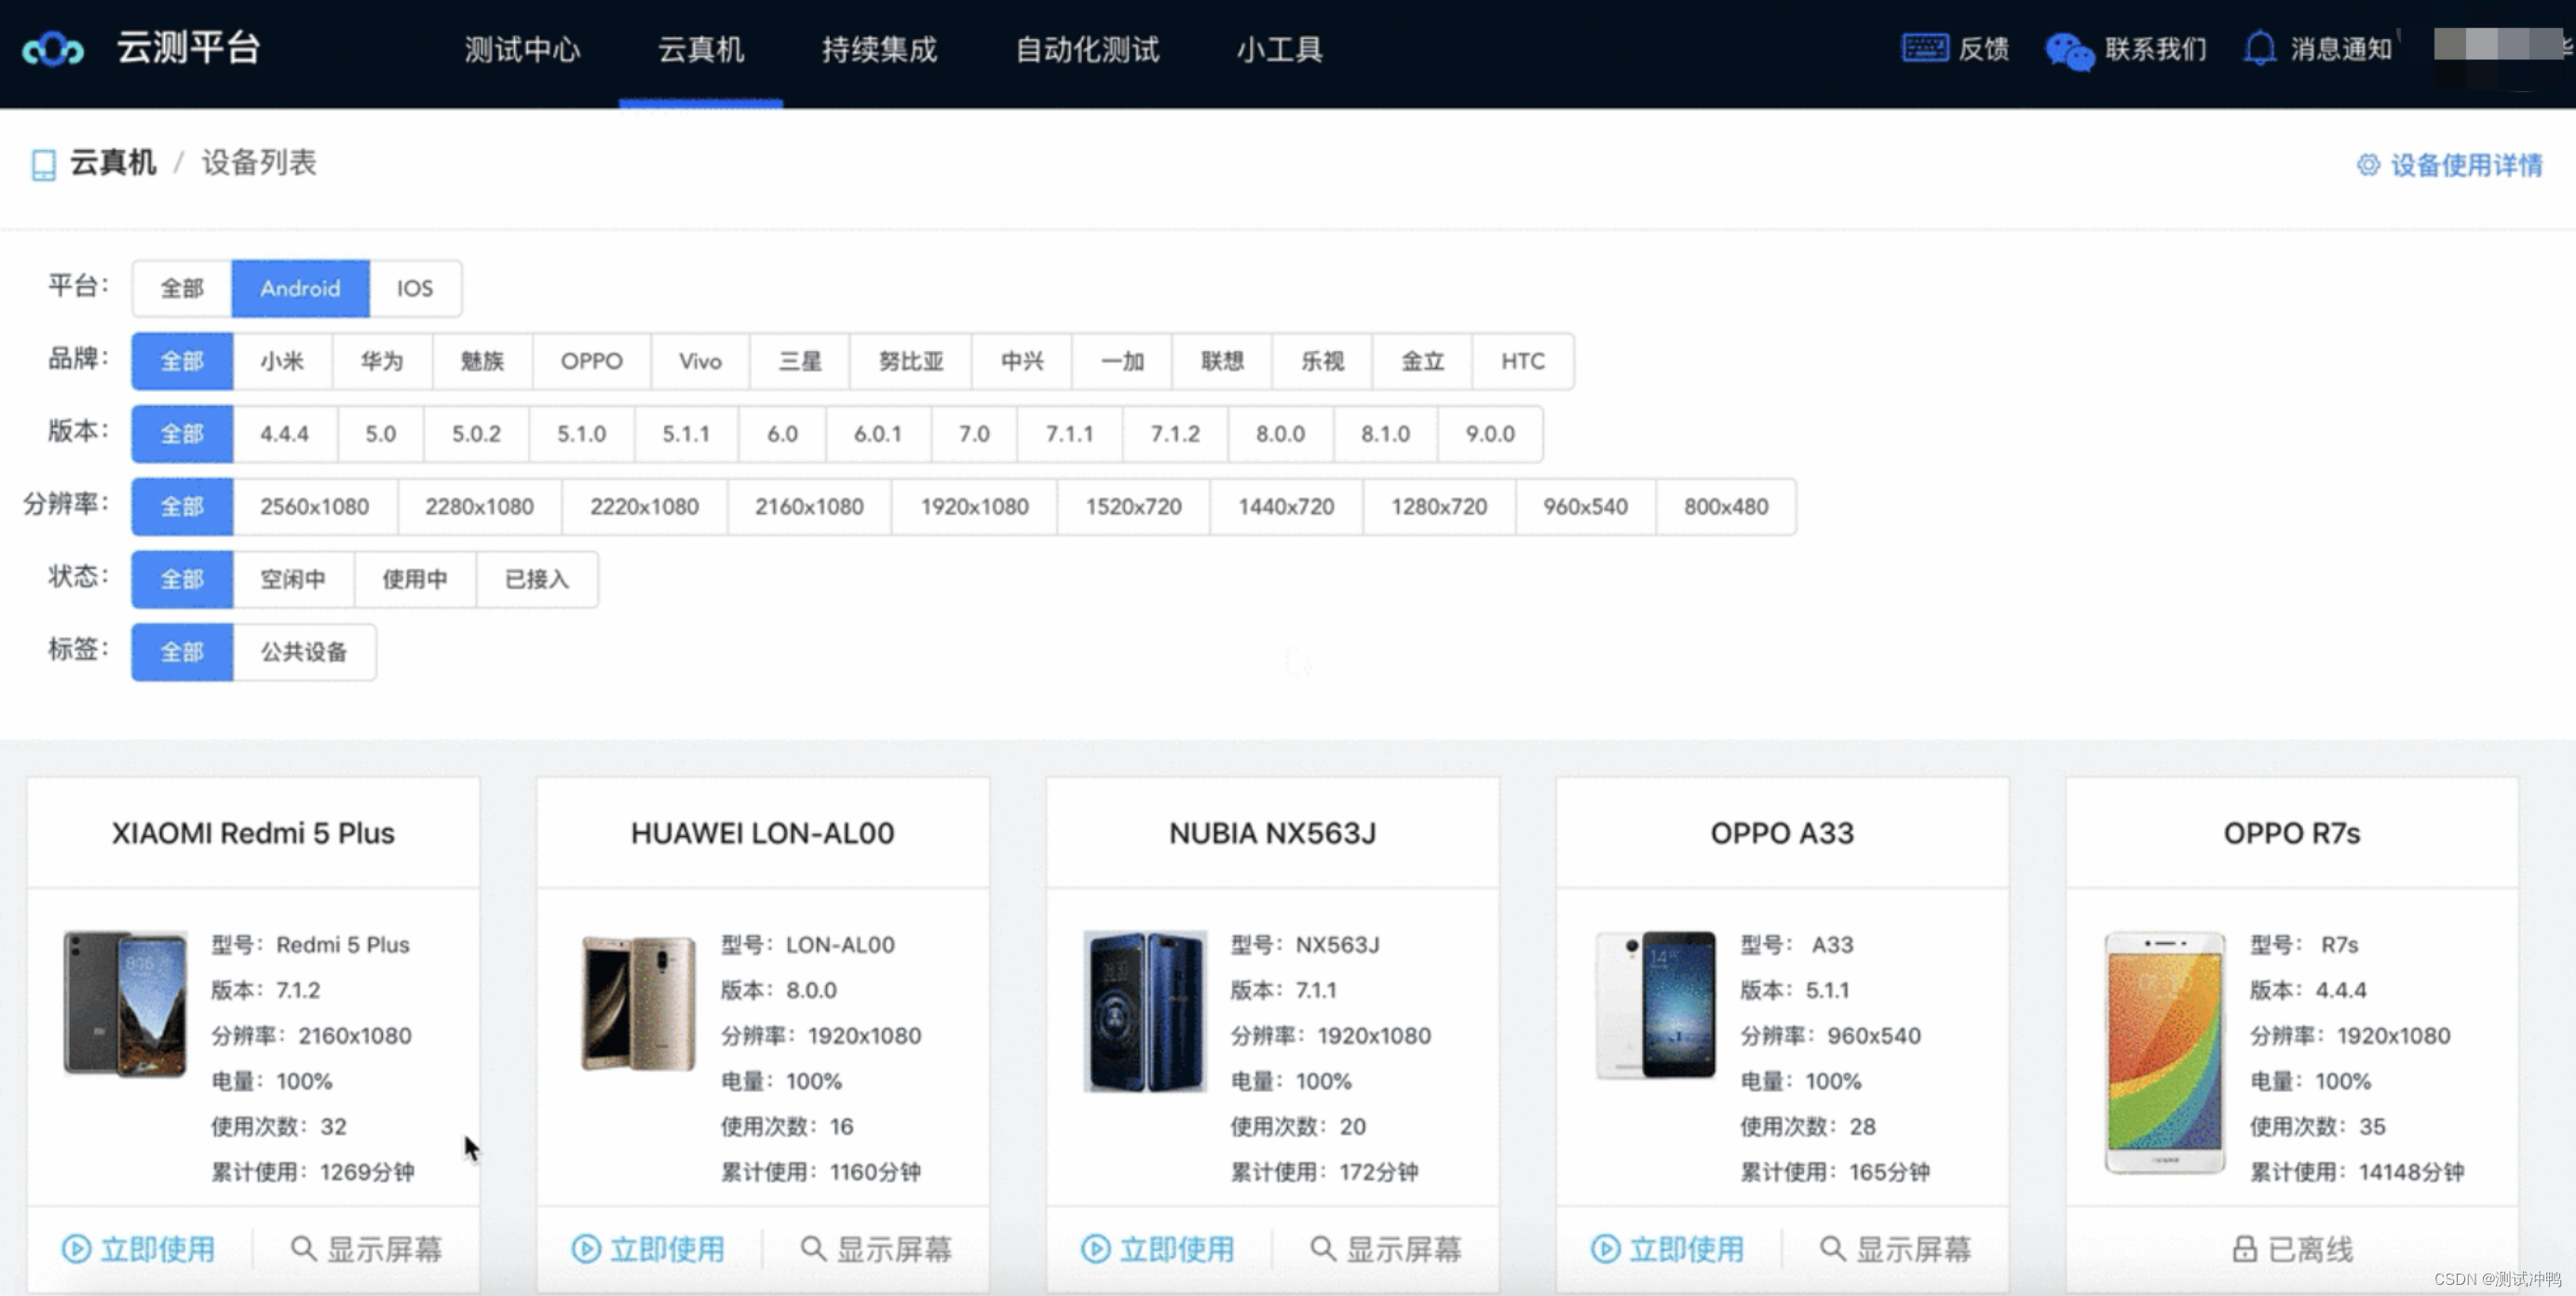The image size is (2576, 1296).
Task: Click 联系我们 text in header
Action: [x=2156, y=49]
